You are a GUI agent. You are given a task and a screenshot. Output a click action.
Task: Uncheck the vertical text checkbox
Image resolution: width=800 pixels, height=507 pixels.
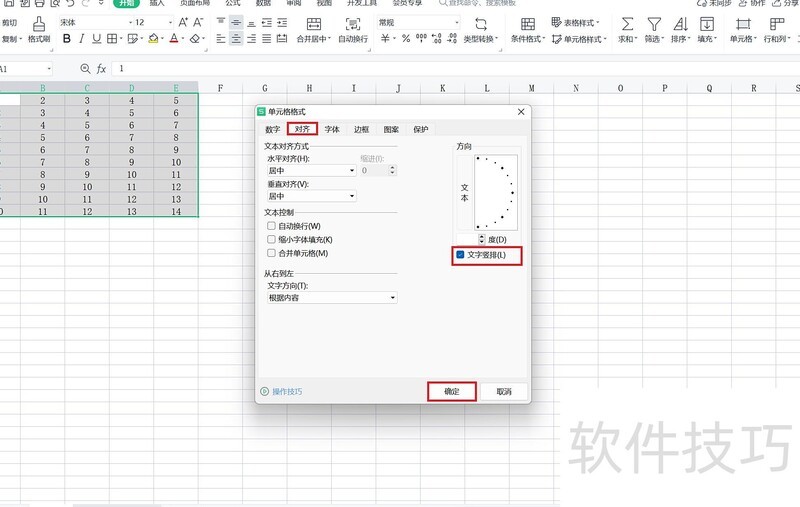coord(460,255)
